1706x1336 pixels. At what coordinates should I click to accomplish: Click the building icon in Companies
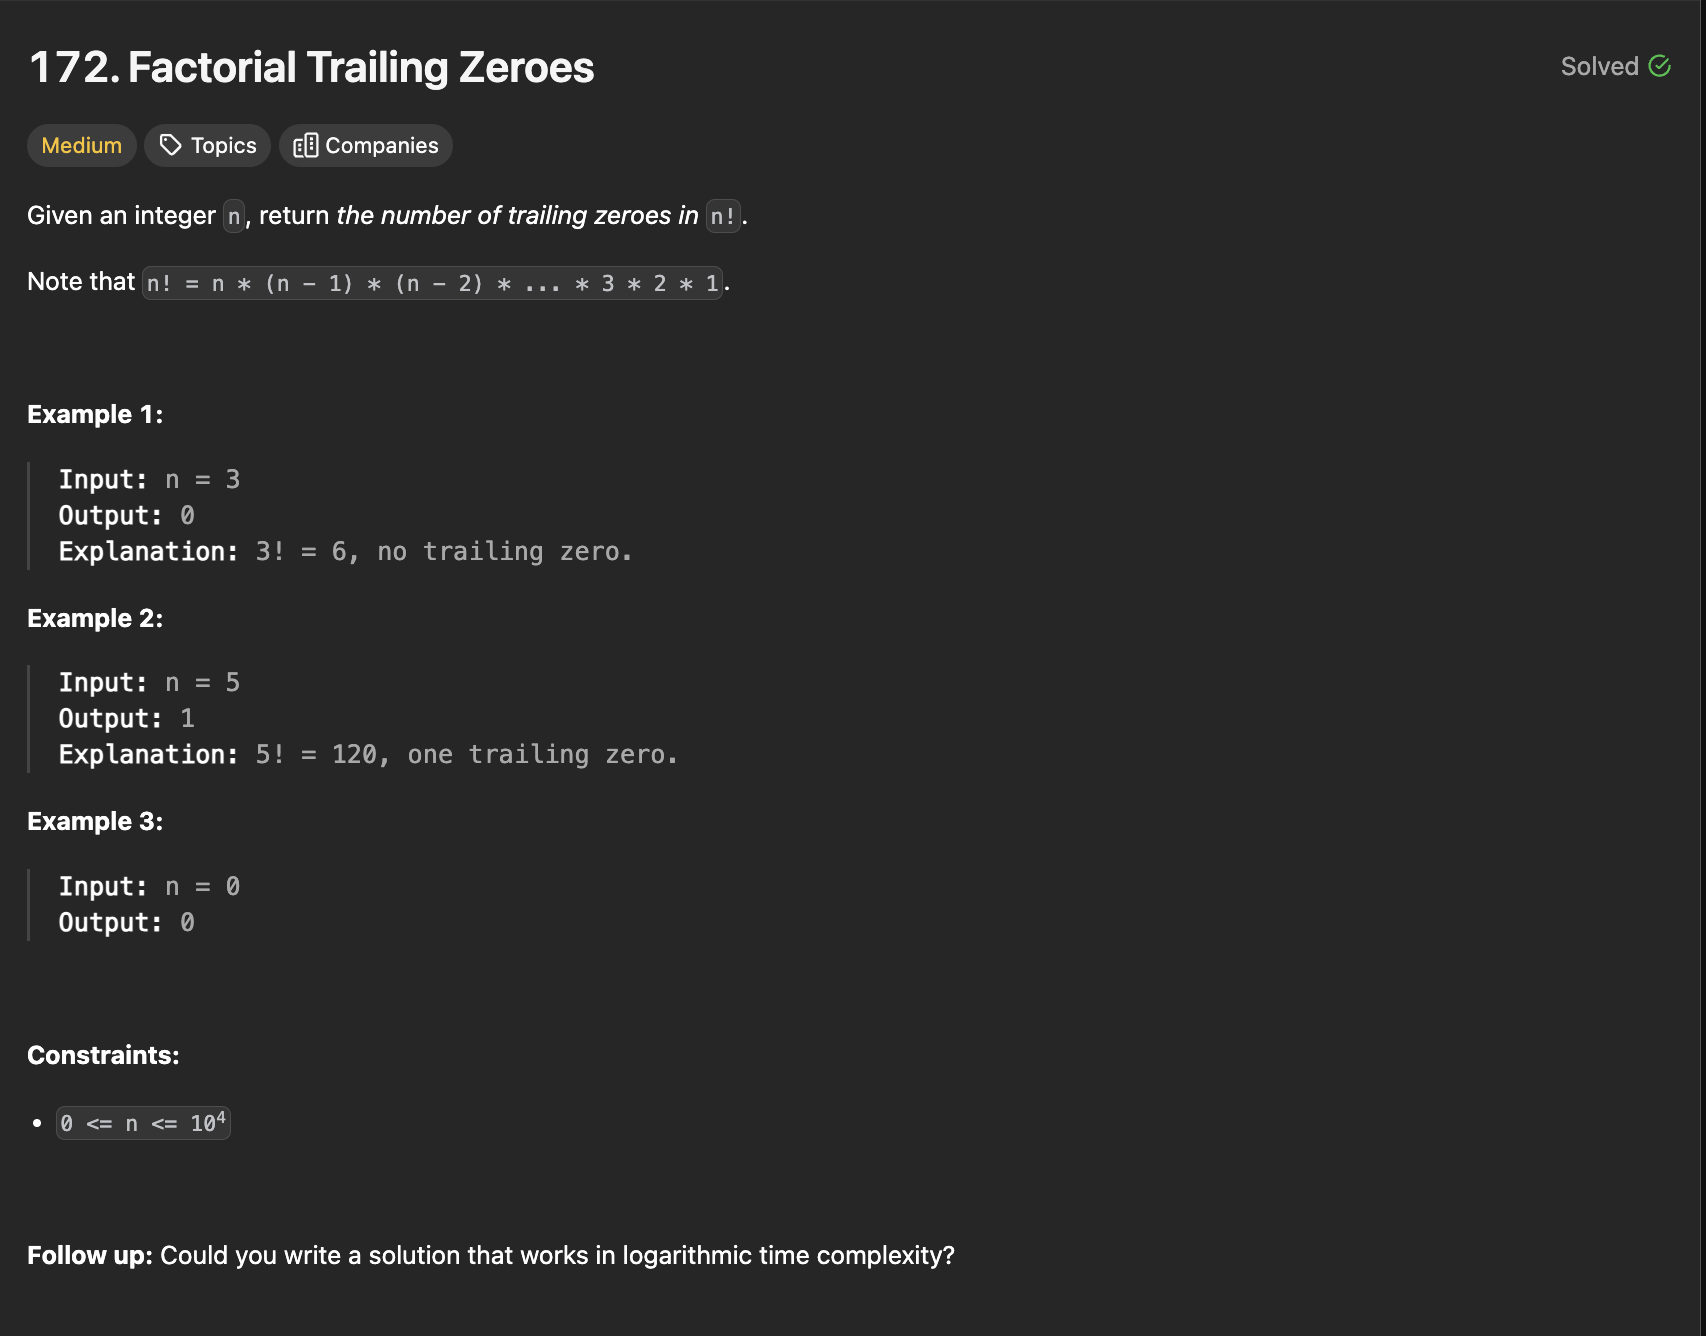[x=306, y=145]
